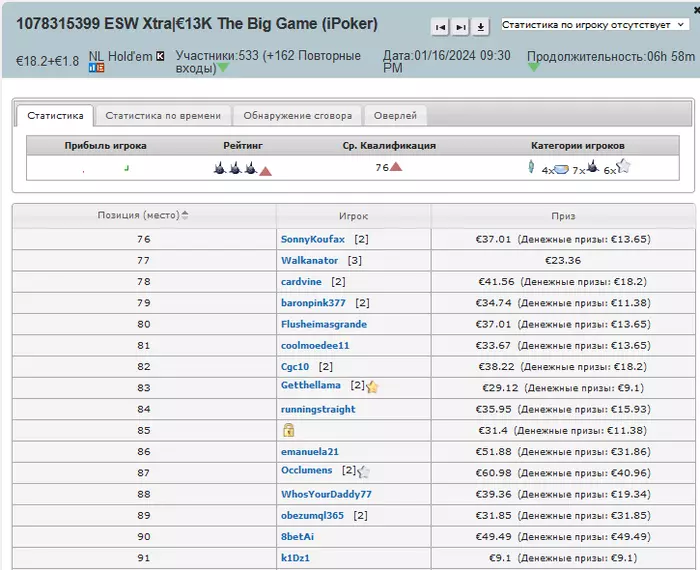
Task: Click the tournament title ESW Xtra €13K
Action: 197,24
